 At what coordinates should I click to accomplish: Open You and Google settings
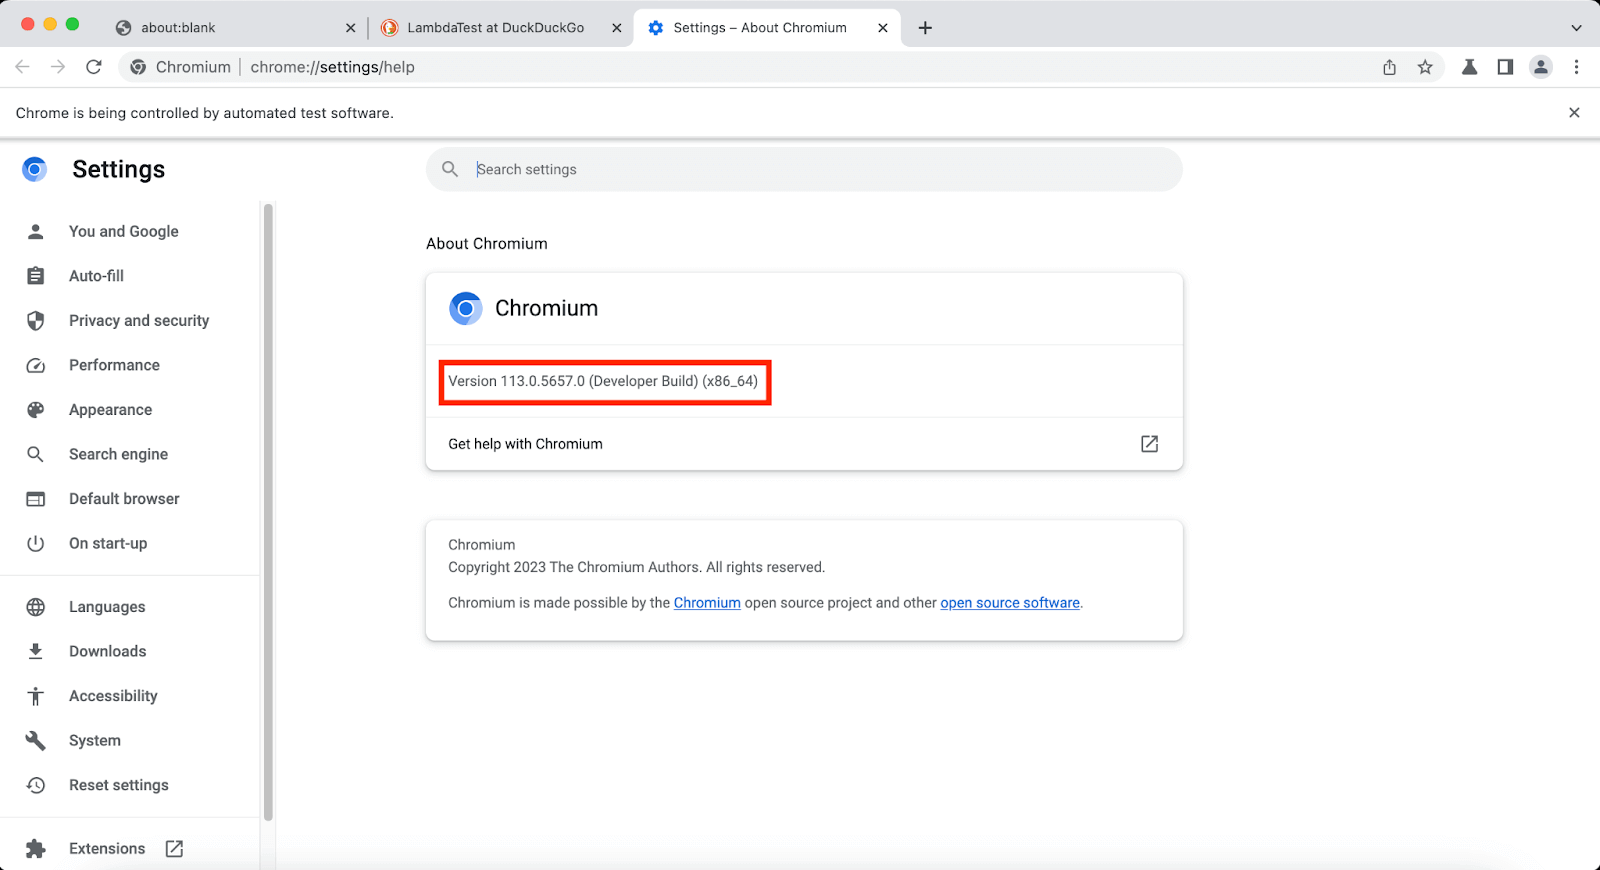pyautogui.click(x=123, y=231)
